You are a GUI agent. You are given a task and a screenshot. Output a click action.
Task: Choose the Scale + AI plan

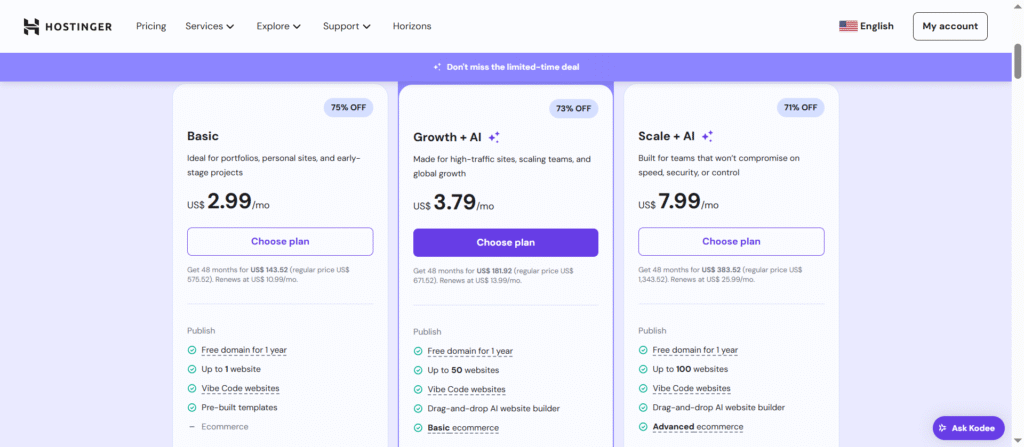click(x=731, y=241)
